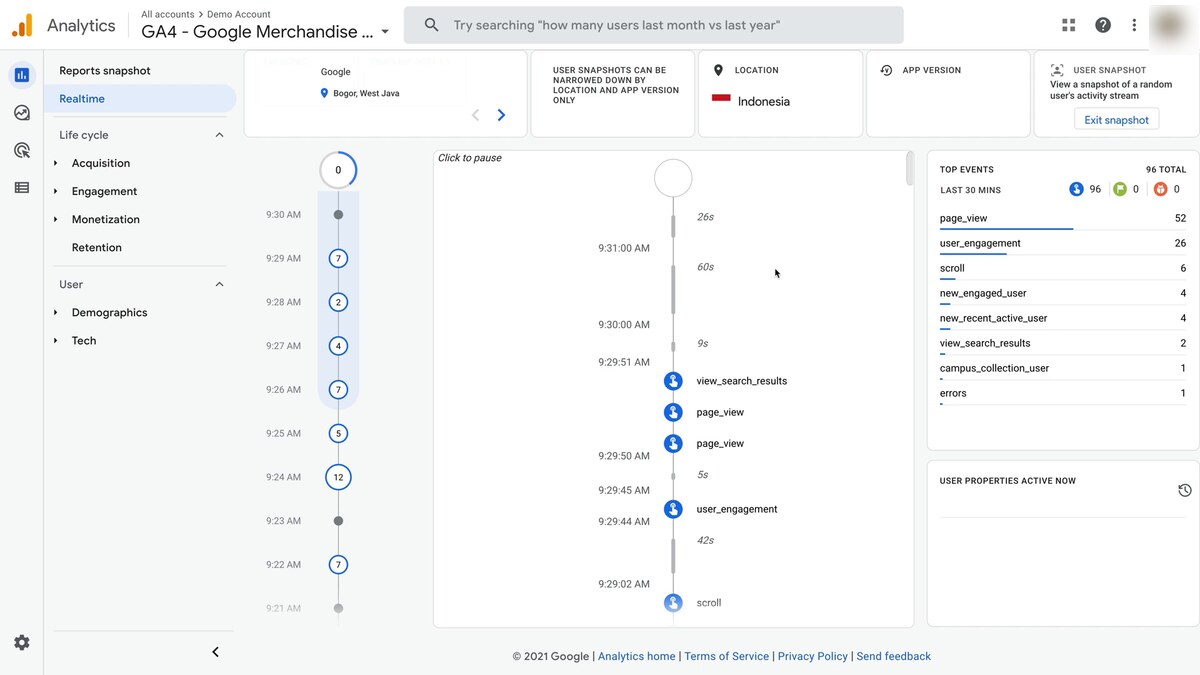
Task: Select the 9:24 AM marker showing 12
Action: point(338,477)
